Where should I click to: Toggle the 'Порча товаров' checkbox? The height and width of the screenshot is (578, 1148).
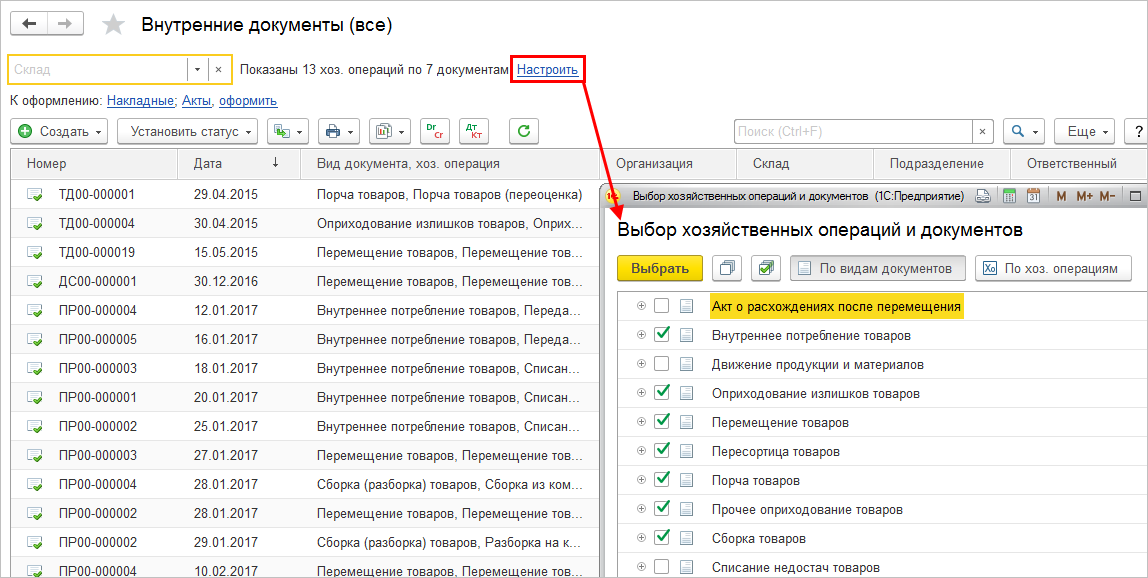coord(661,480)
